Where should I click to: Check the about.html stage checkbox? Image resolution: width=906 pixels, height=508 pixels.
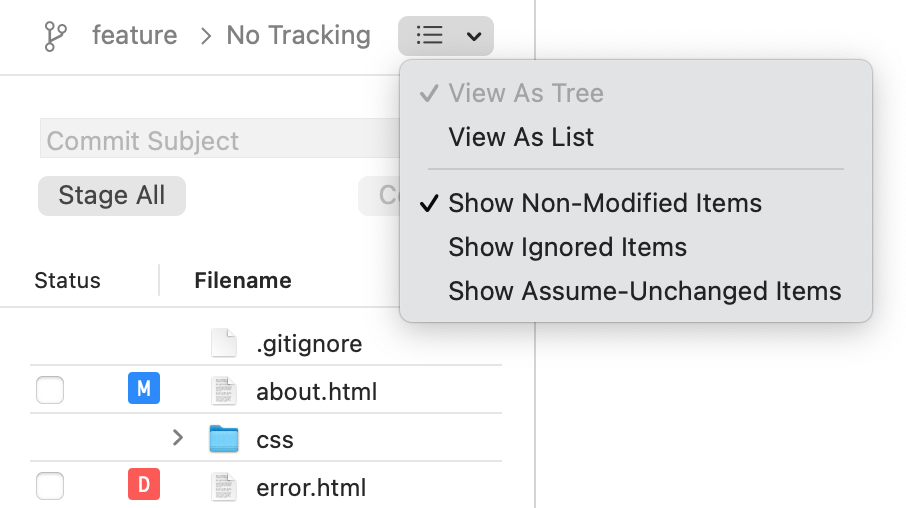[50, 390]
